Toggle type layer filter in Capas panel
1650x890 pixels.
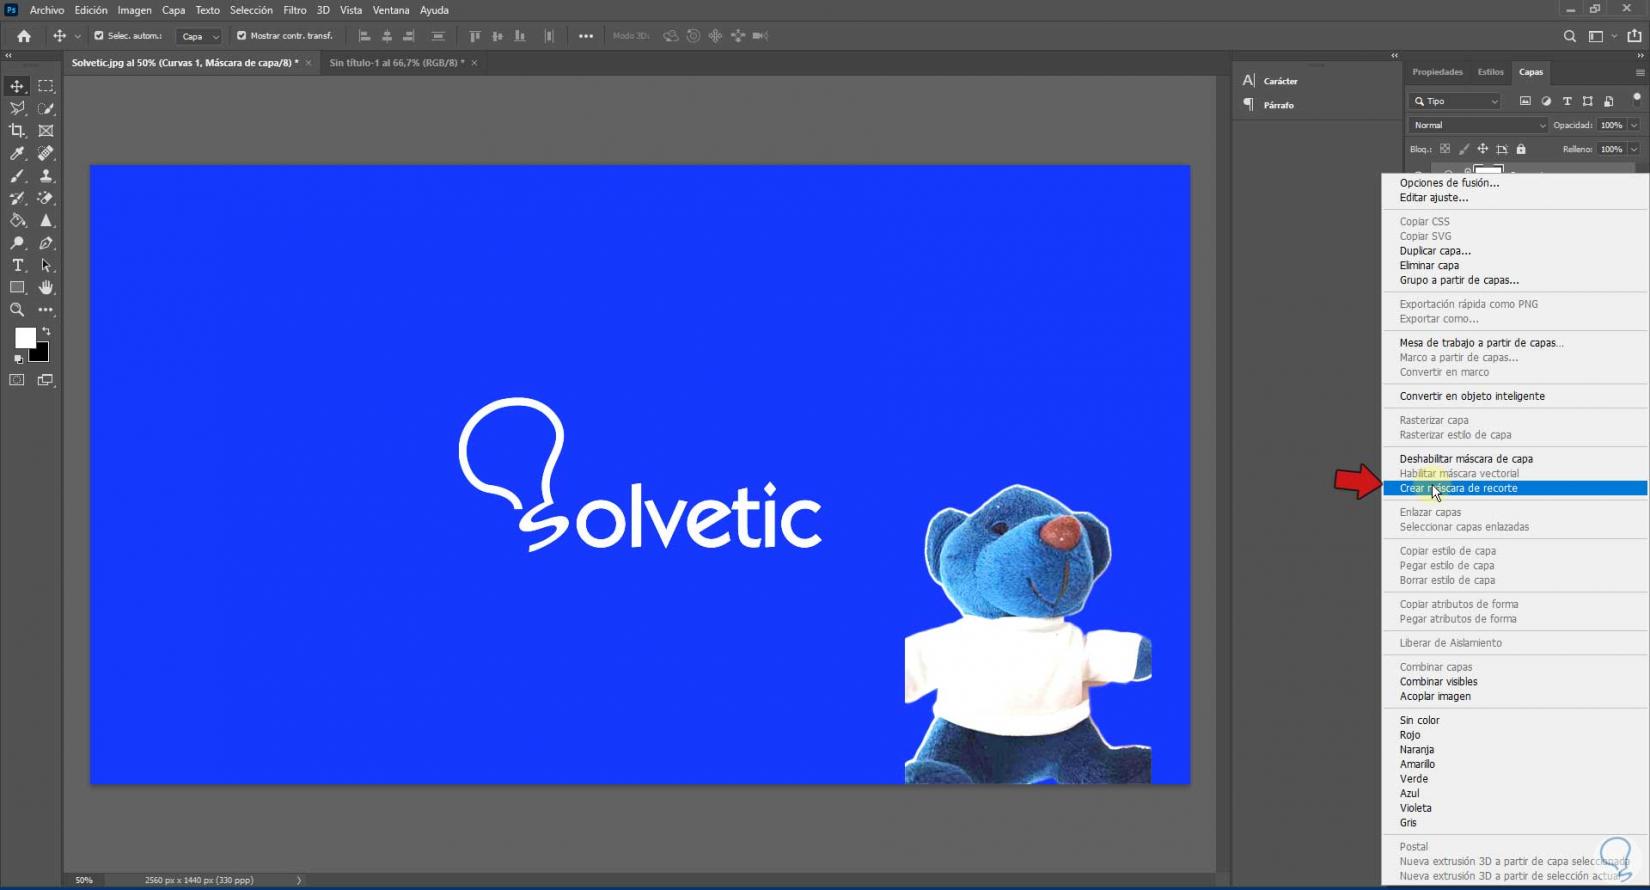(1567, 101)
